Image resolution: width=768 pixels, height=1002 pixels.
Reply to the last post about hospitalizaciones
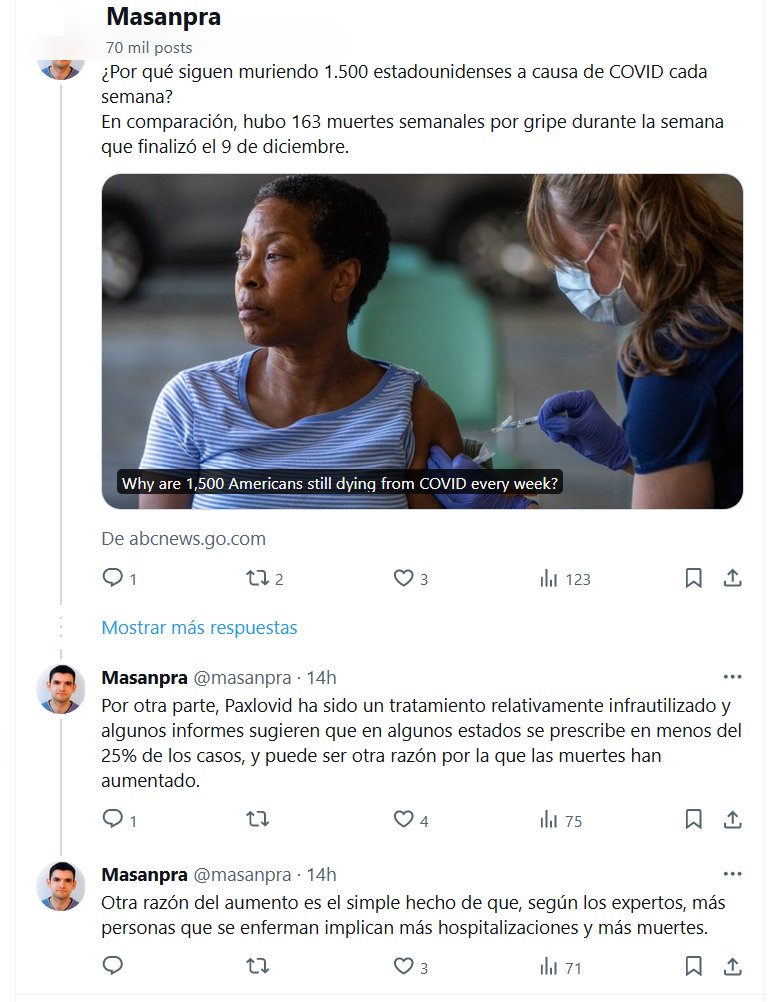click(113, 966)
